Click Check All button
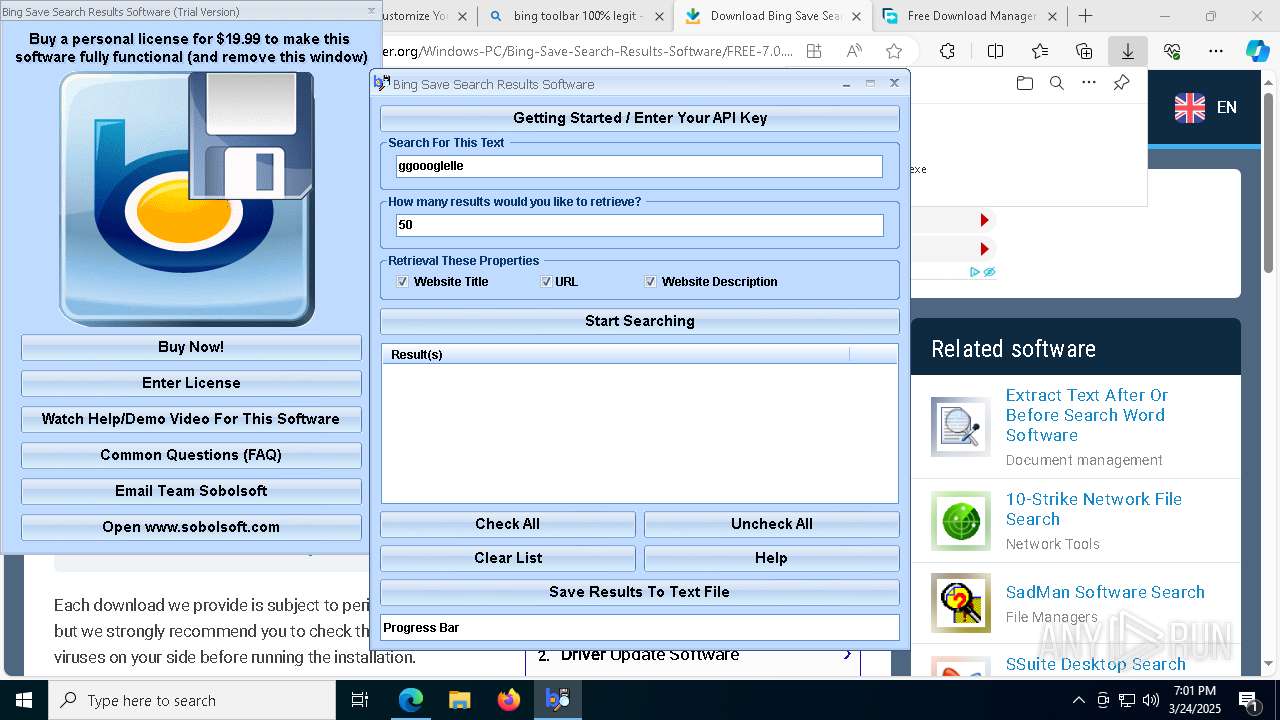 click(x=508, y=524)
